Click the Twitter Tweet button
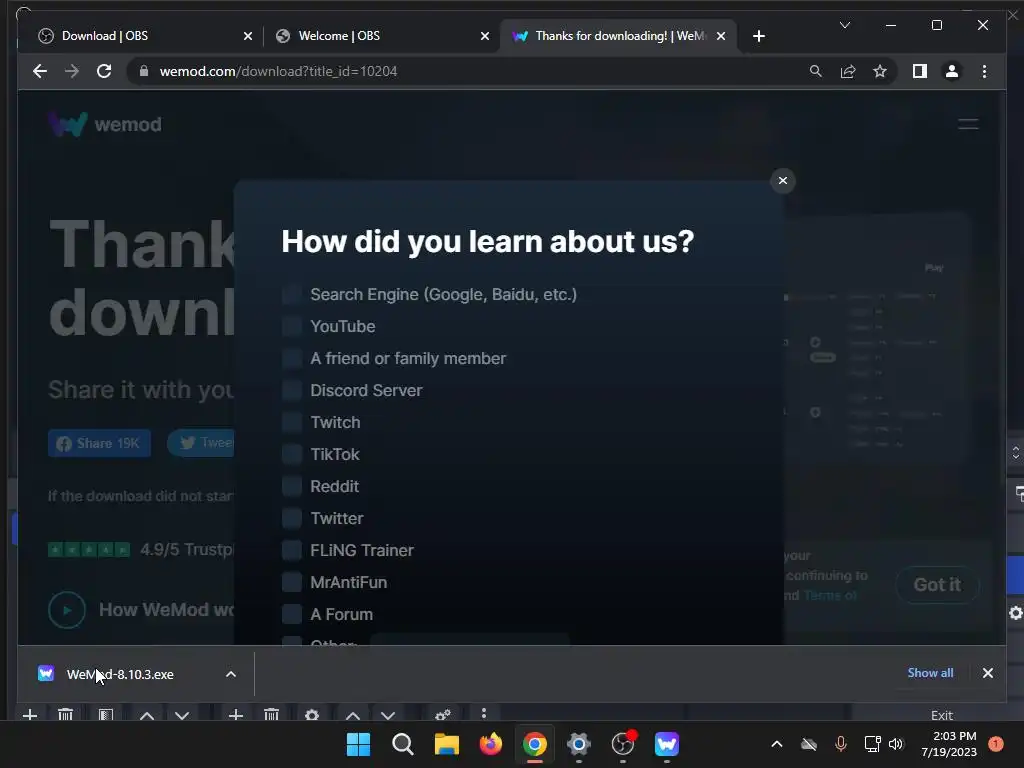The width and height of the screenshot is (1024, 768). [x=202, y=443]
